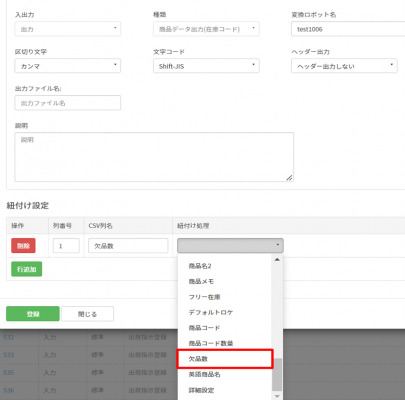Choose フリー在庫 in the dropdown list

point(225,297)
